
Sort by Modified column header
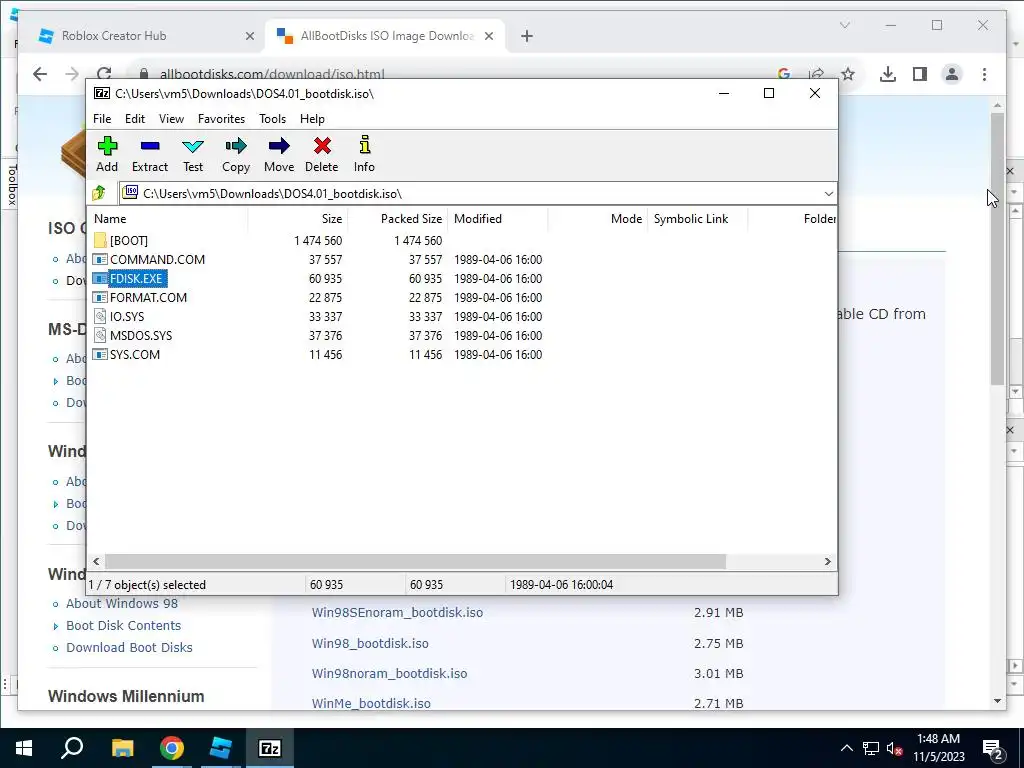[x=498, y=219]
